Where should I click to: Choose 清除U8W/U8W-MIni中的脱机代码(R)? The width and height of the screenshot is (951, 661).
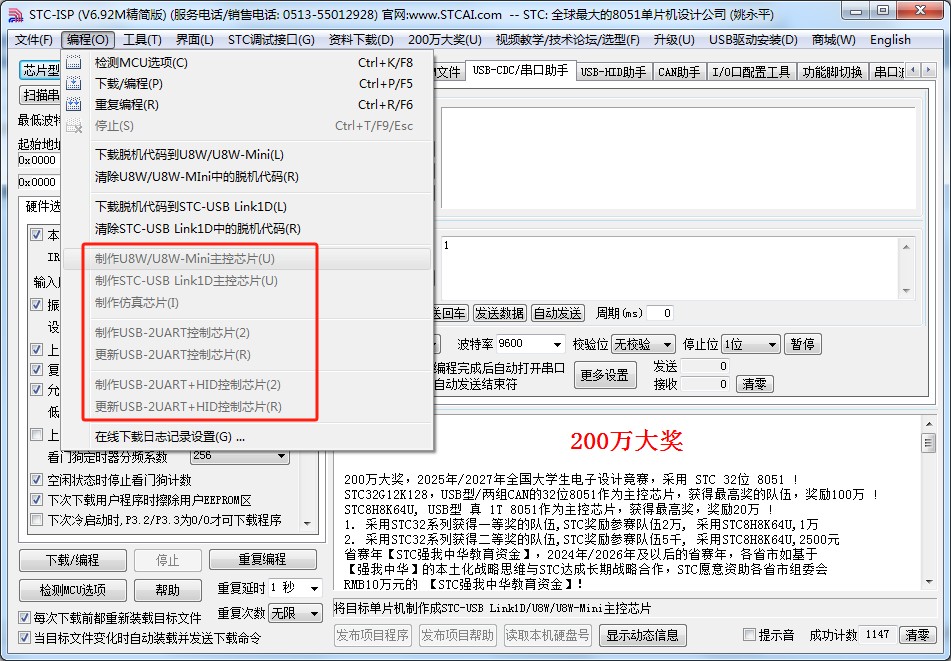pos(247,176)
